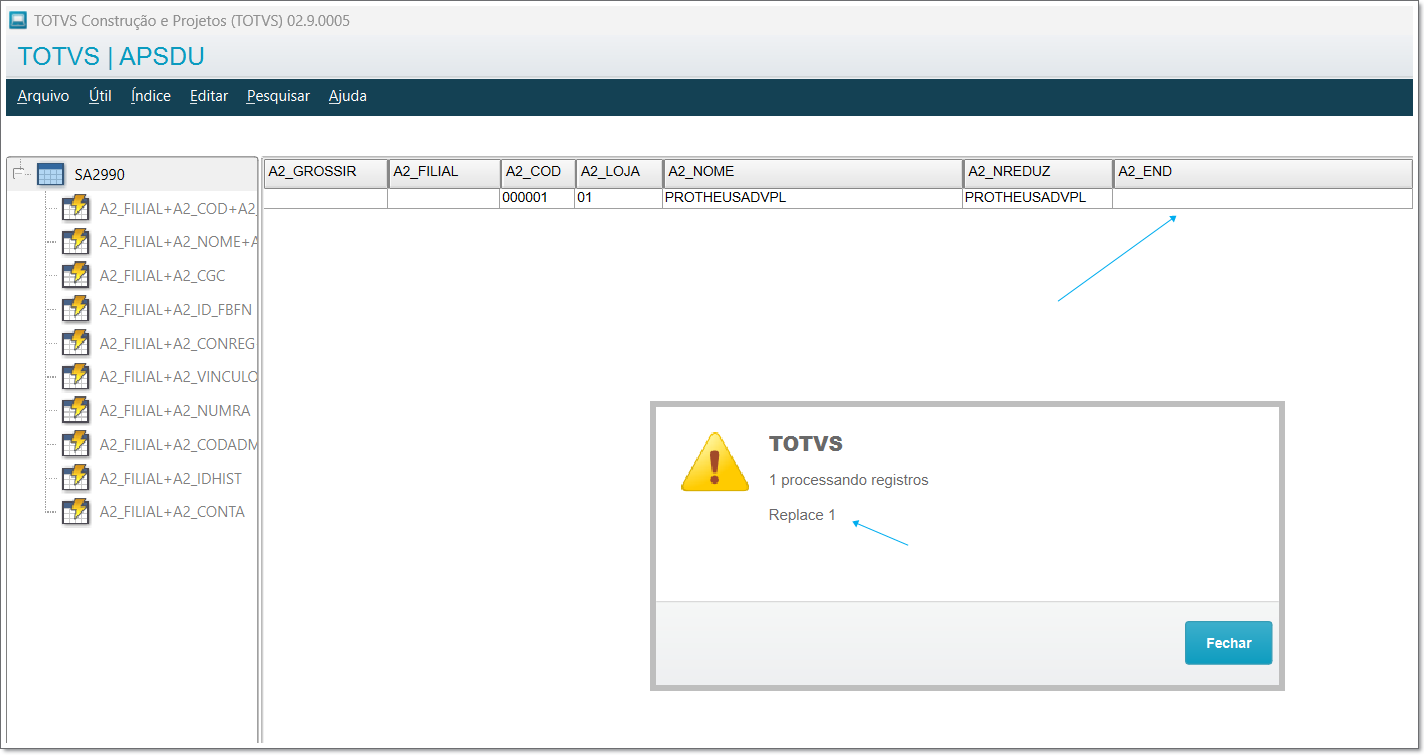Select index A2_FILIAL+A2_CONREG label
The height and width of the screenshot is (755, 1425).
click(x=177, y=344)
